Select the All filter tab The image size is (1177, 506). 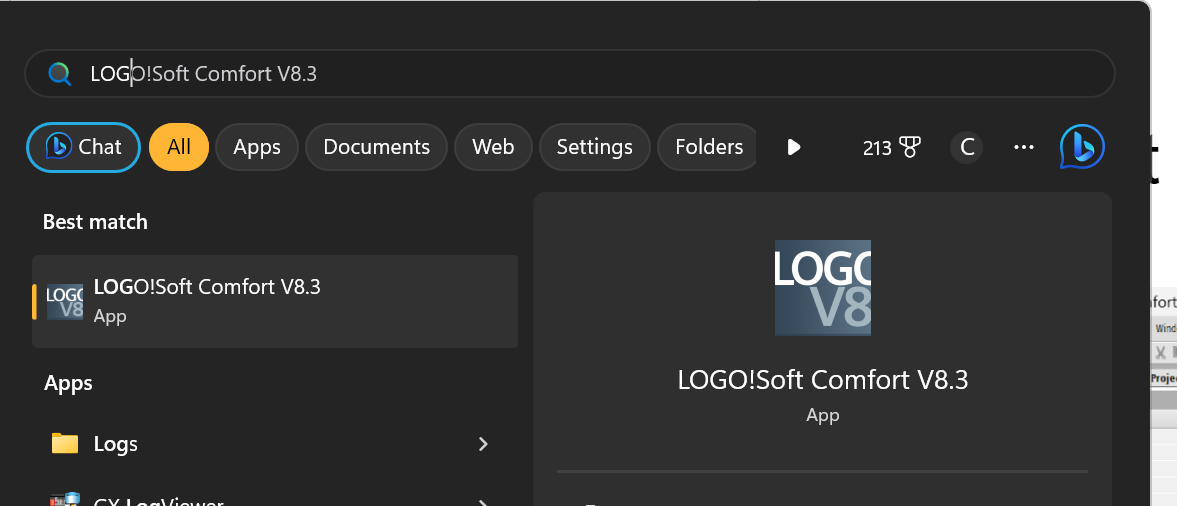(x=179, y=147)
